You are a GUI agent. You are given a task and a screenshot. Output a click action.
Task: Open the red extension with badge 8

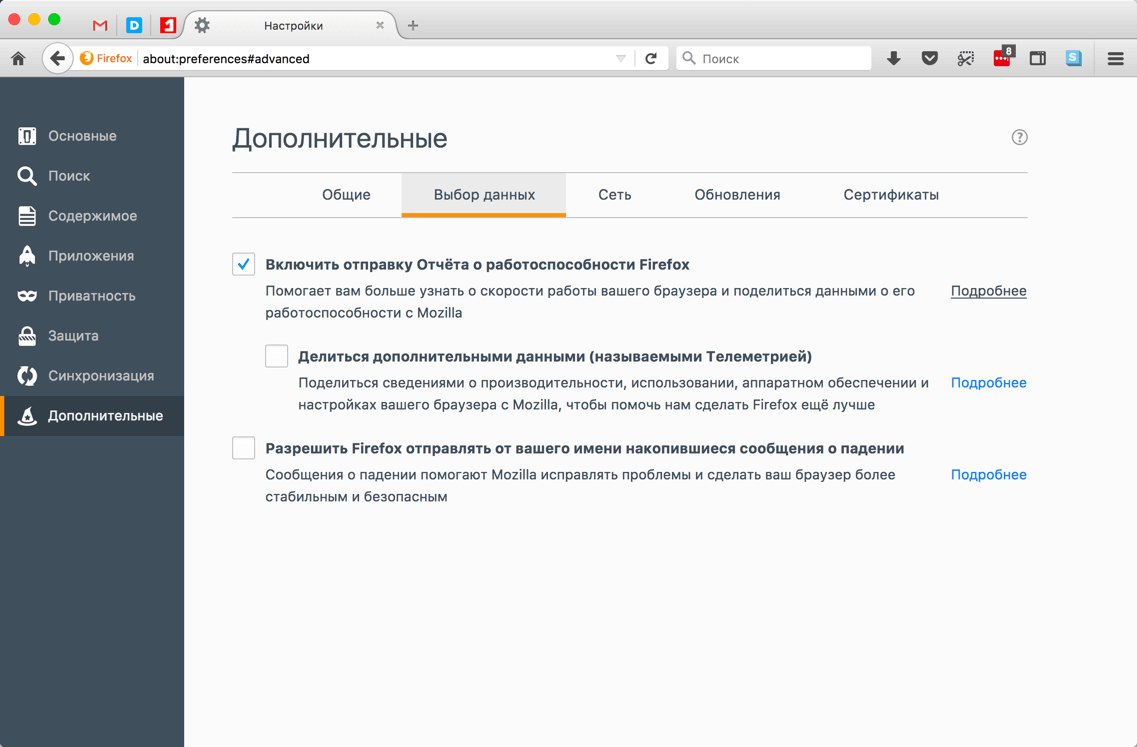(1003, 57)
